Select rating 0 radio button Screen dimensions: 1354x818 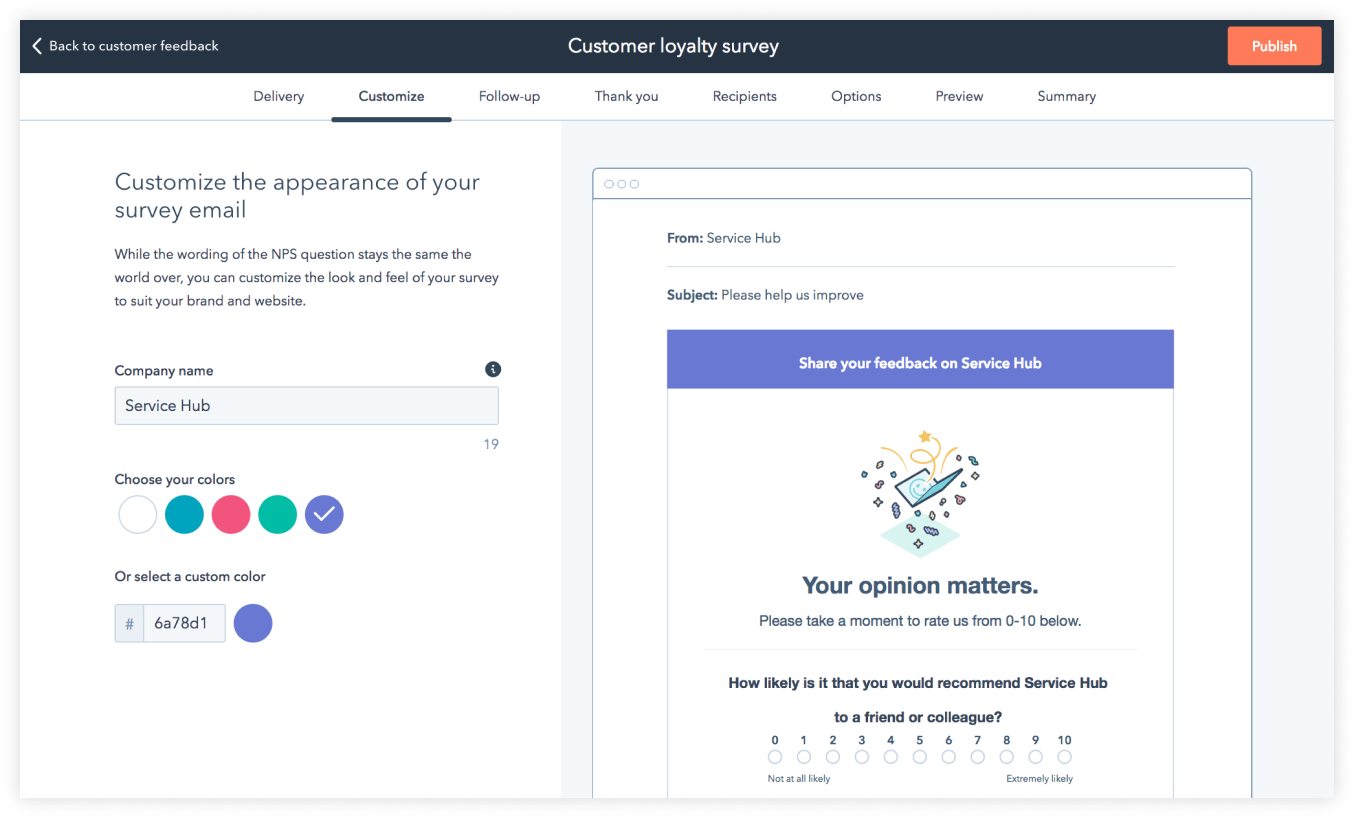(x=774, y=757)
